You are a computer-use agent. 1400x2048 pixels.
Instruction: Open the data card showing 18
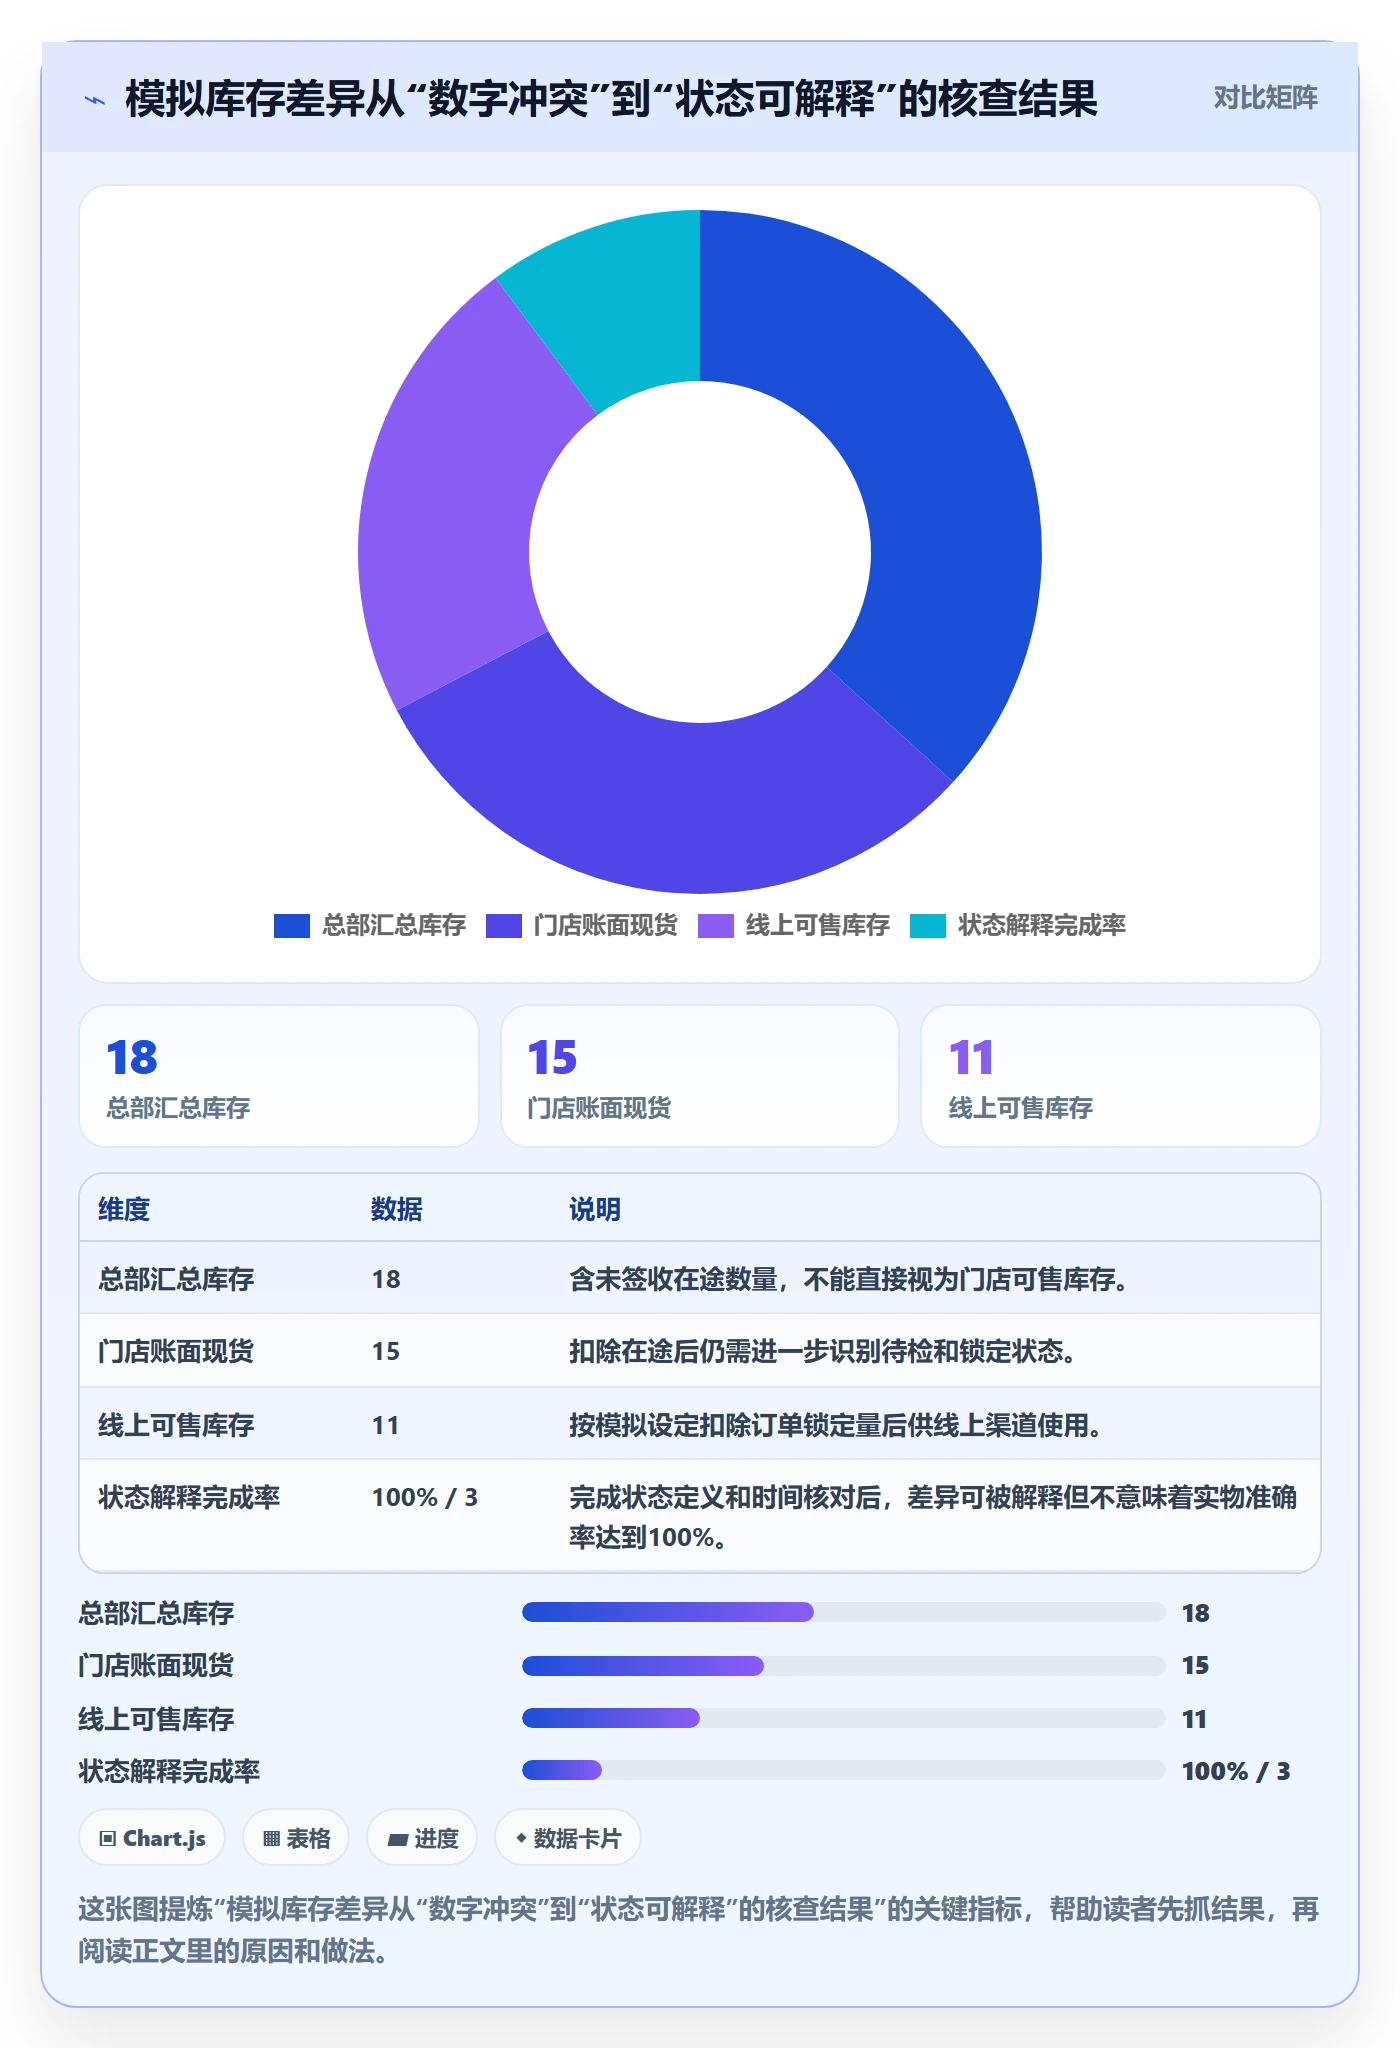click(279, 1076)
